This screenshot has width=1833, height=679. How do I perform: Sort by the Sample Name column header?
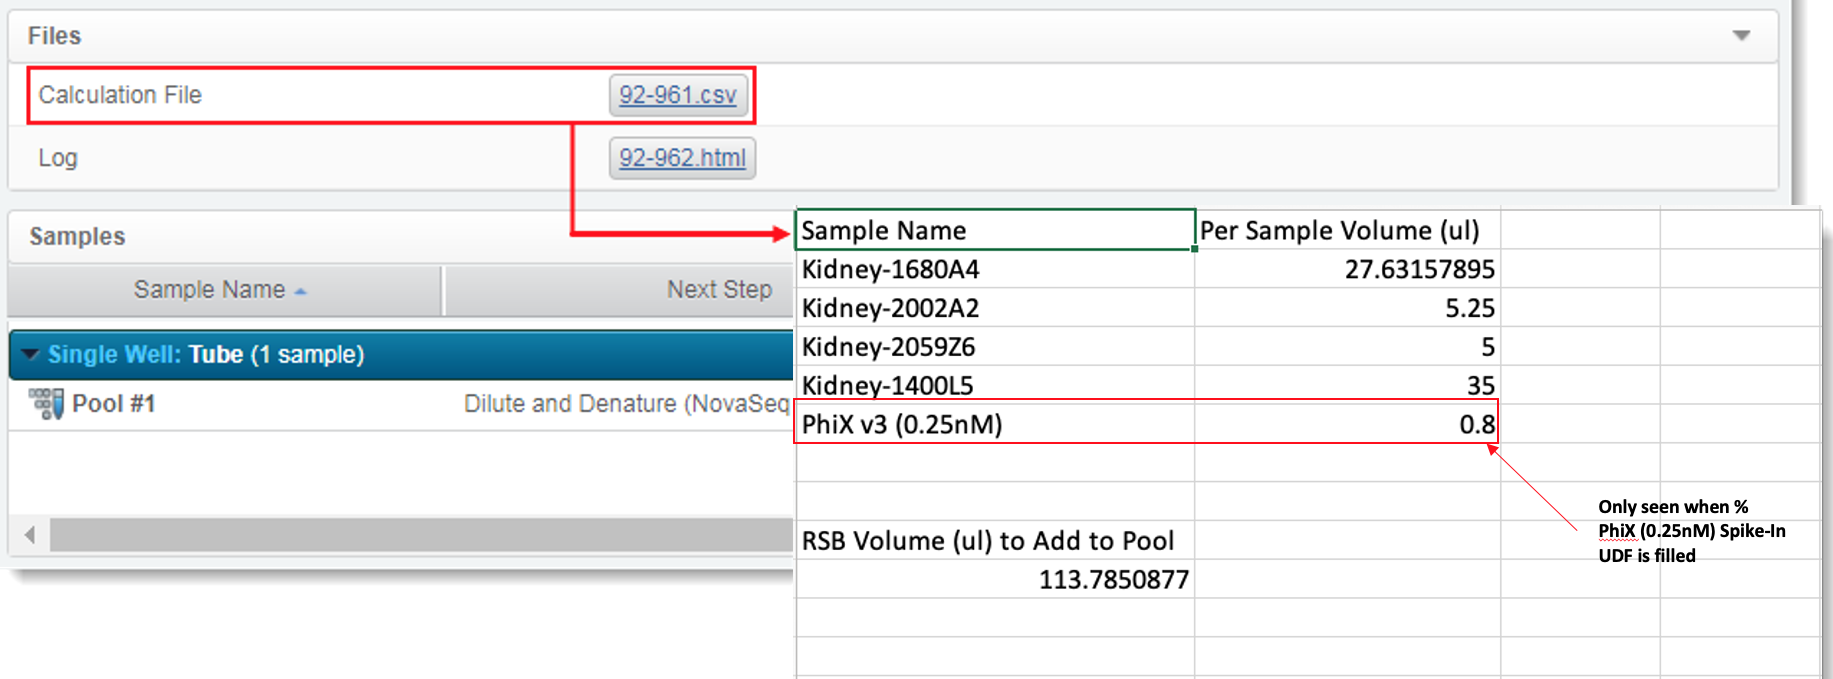(209, 290)
